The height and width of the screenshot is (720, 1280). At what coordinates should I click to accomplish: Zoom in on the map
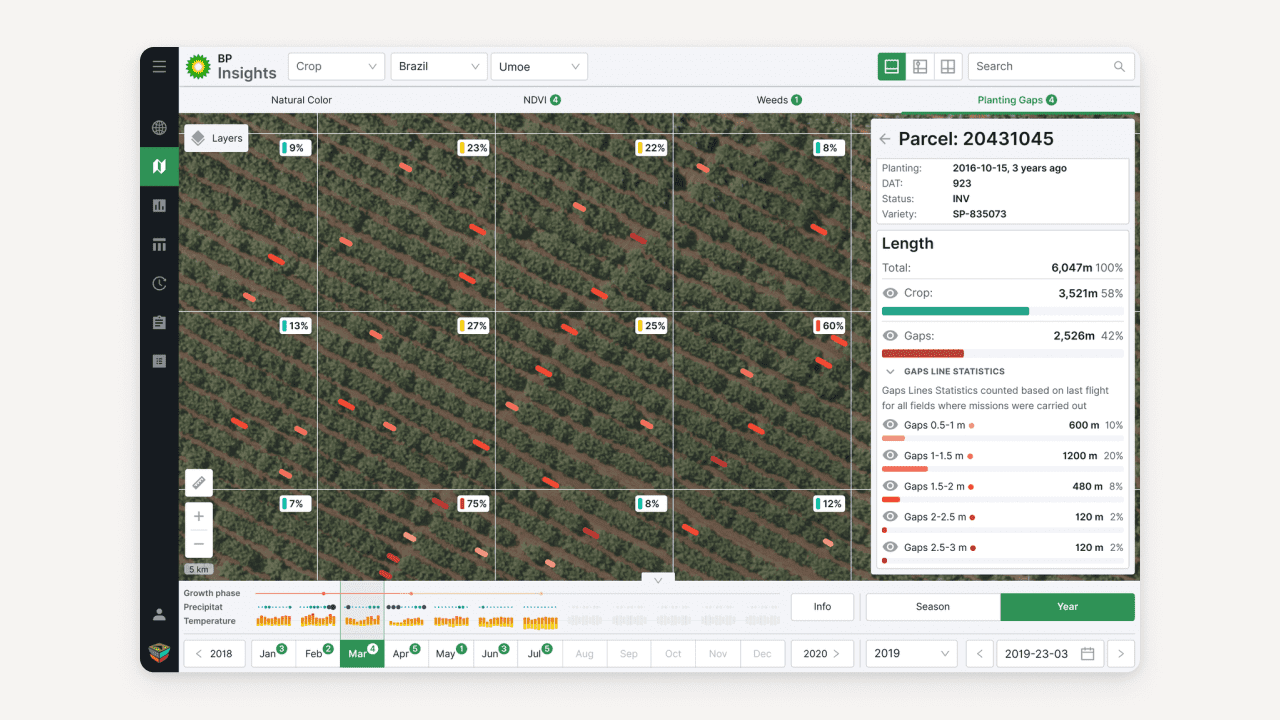point(199,517)
